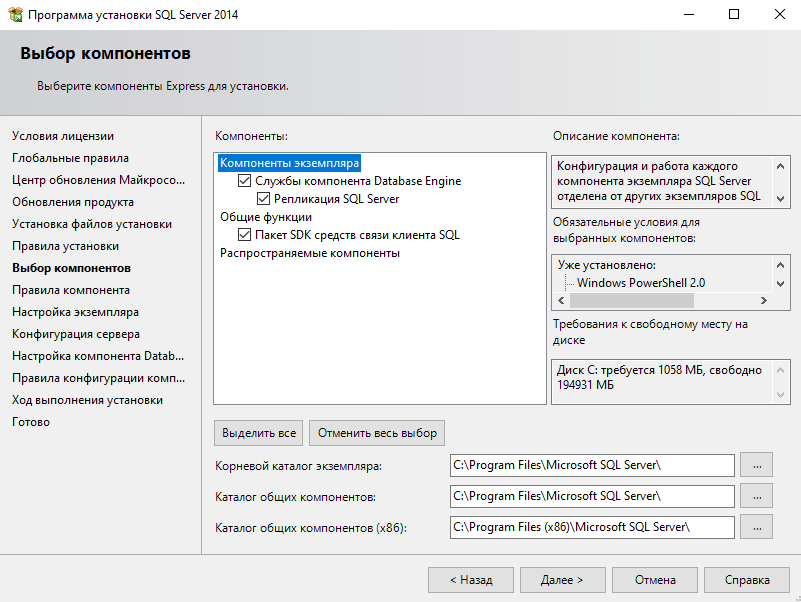Viewport: 801px width, 602px height.
Task: Select Правила конфигурации комп... step
Action: (99, 378)
